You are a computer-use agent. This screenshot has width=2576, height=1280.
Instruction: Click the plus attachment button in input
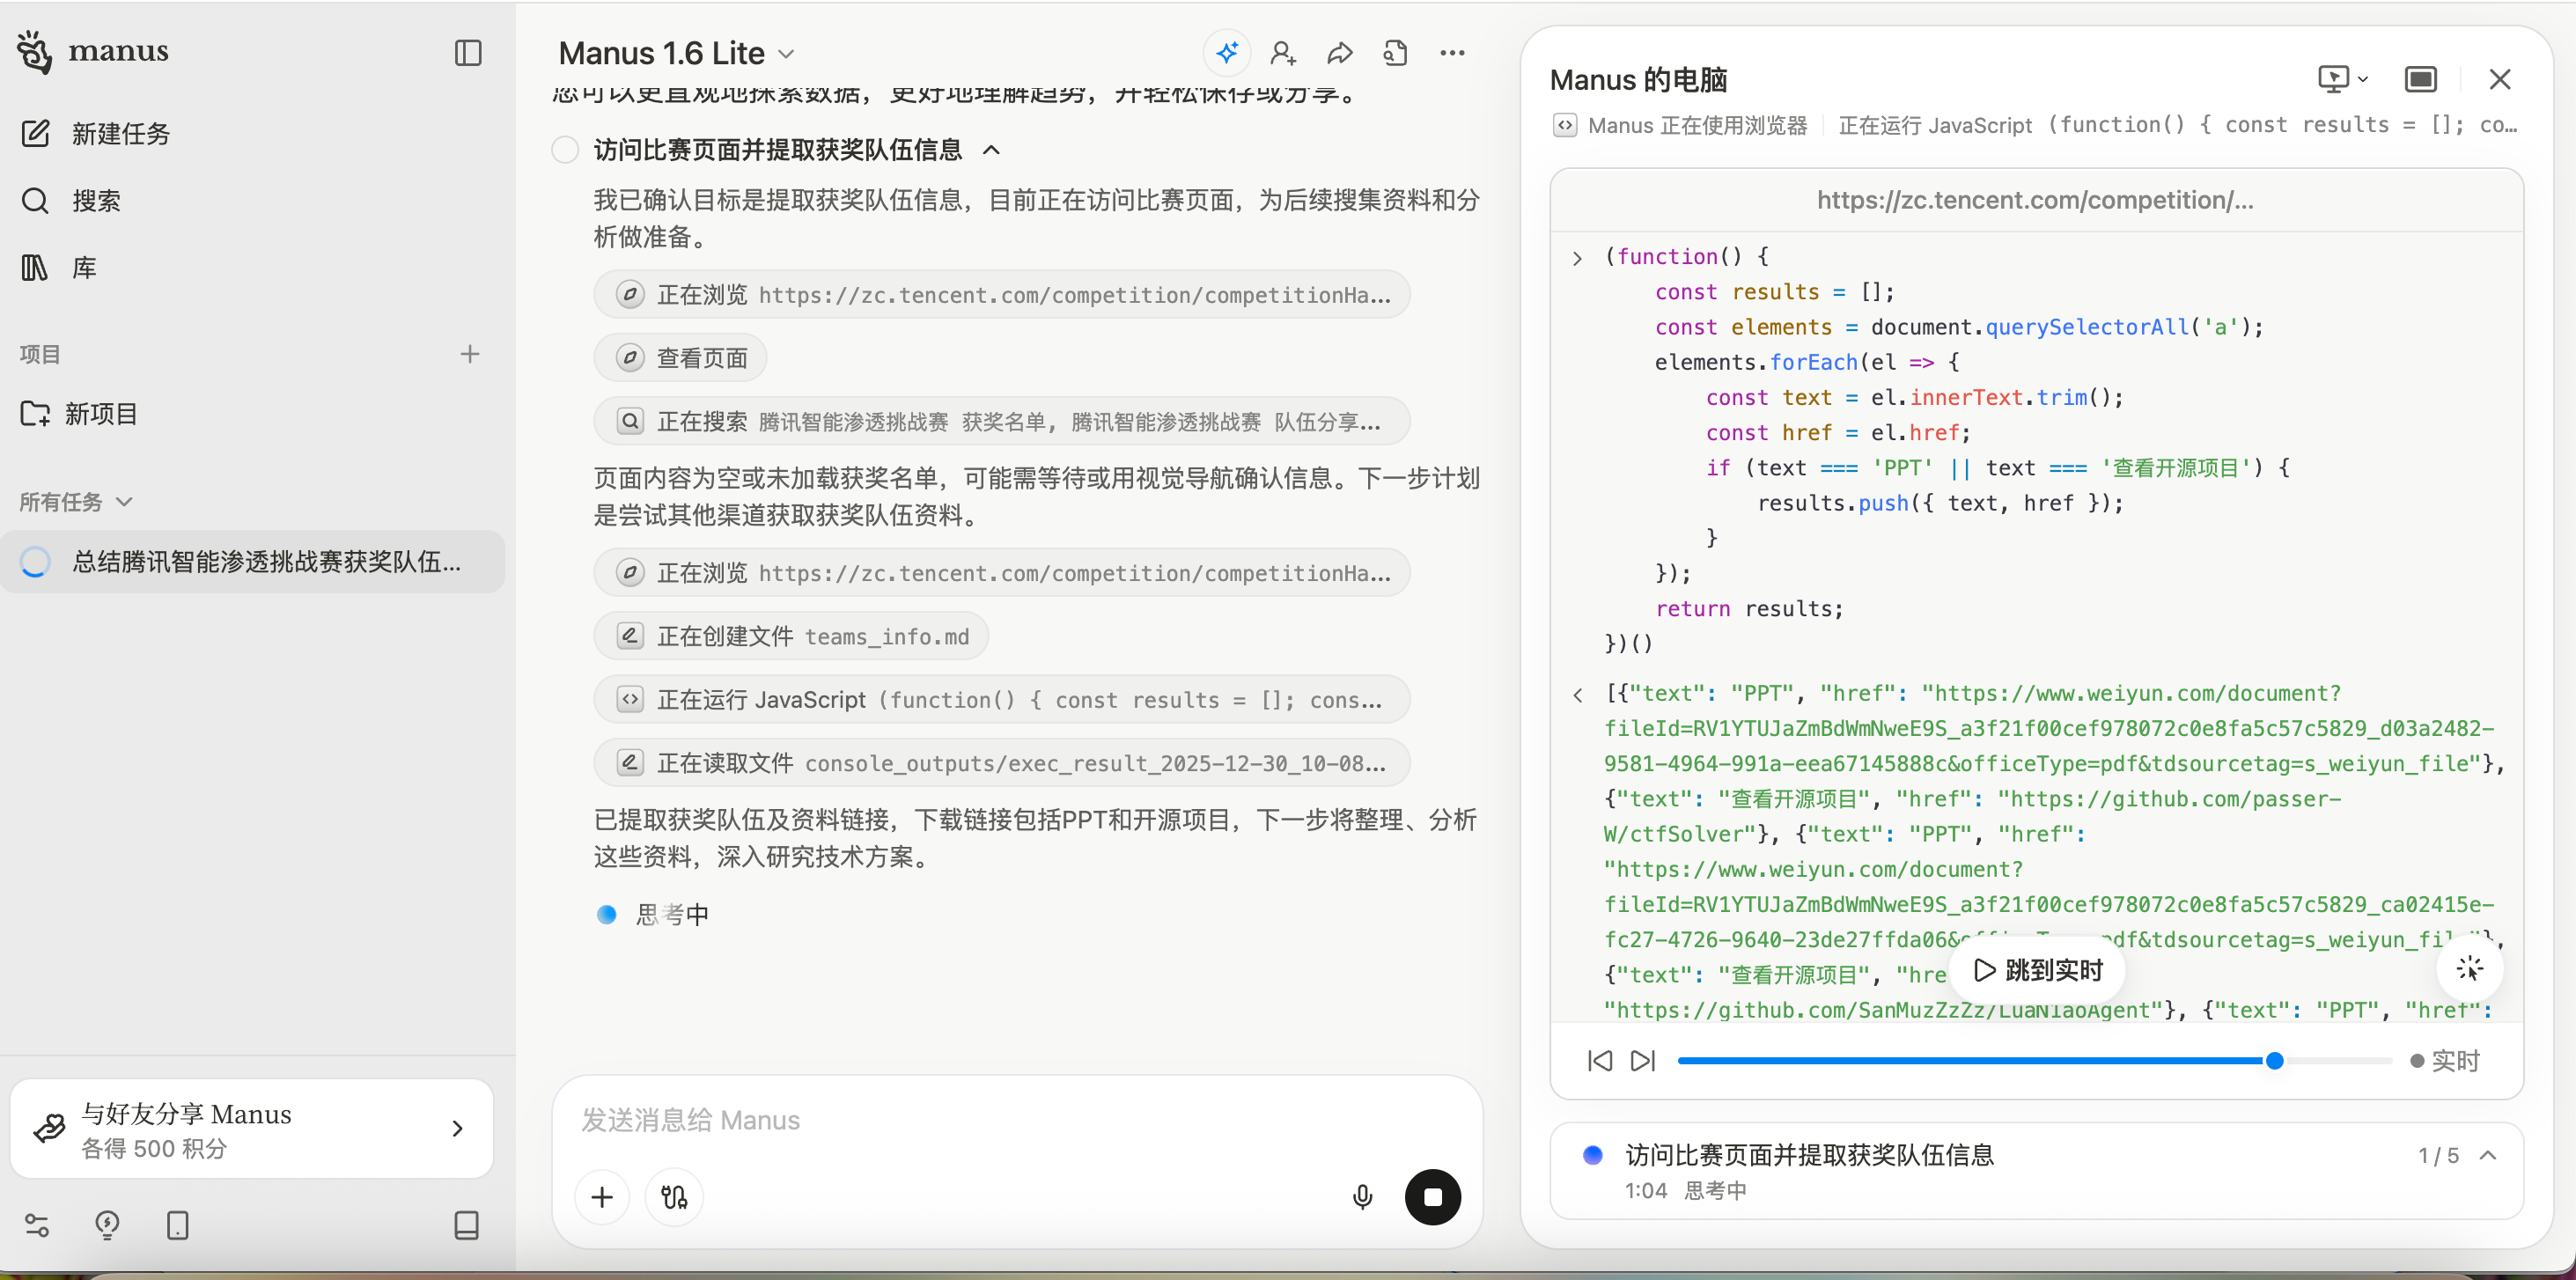602,1197
